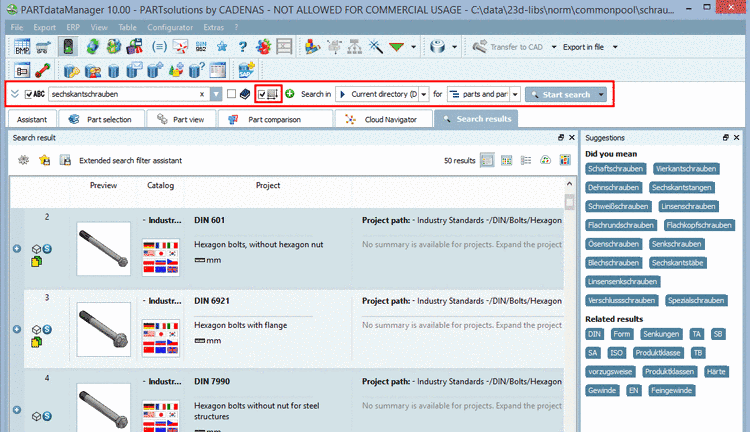Open the ERP menu

pyautogui.click(x=73, y=27)
